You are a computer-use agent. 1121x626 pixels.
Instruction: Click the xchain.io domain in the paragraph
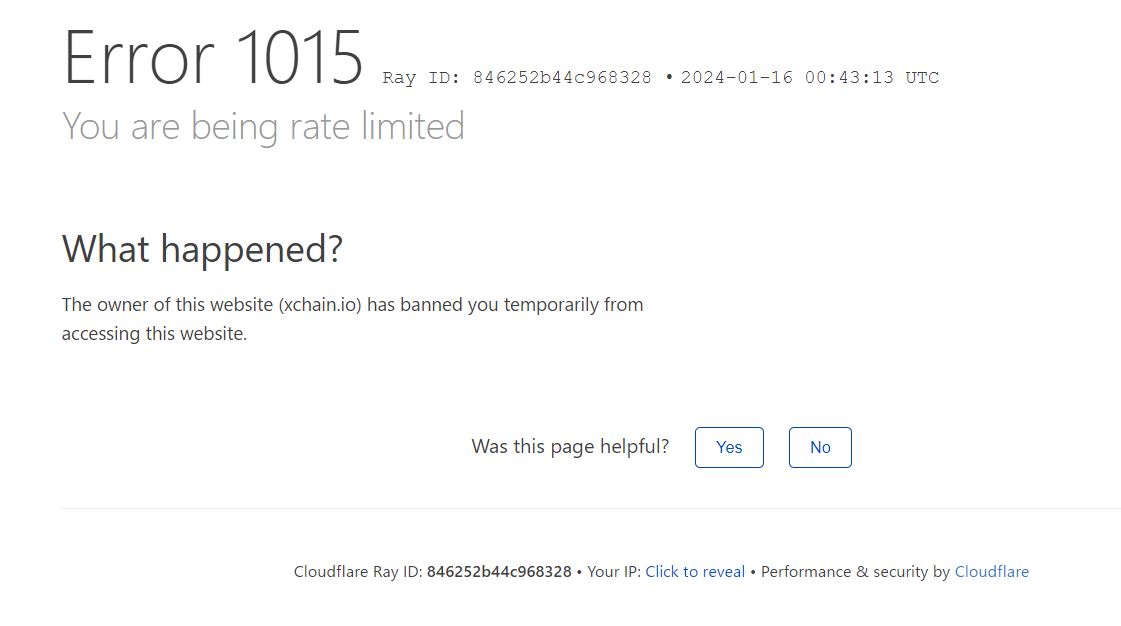click(320, 305)
